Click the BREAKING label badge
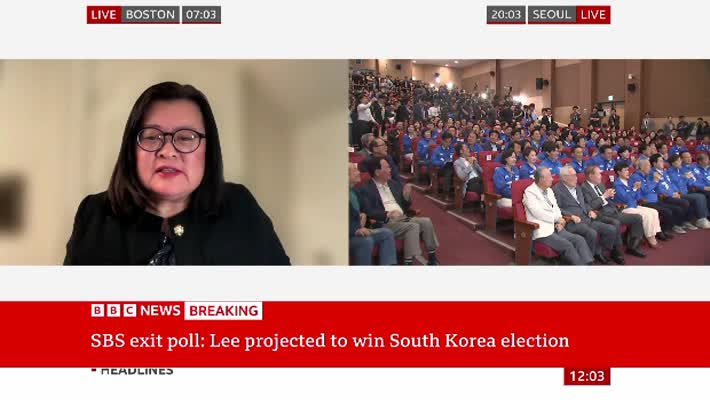This screenshot has height=400, width=710. click(223, 311)
